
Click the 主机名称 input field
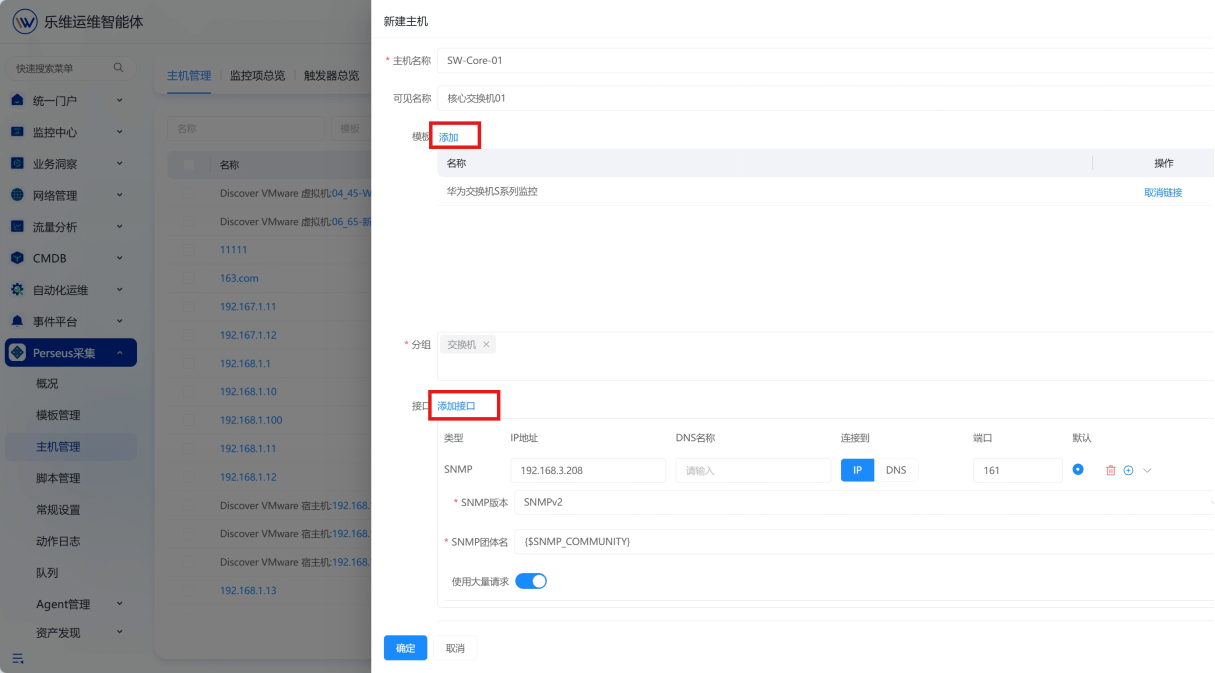pyautogui.click(x=826, y=60)
